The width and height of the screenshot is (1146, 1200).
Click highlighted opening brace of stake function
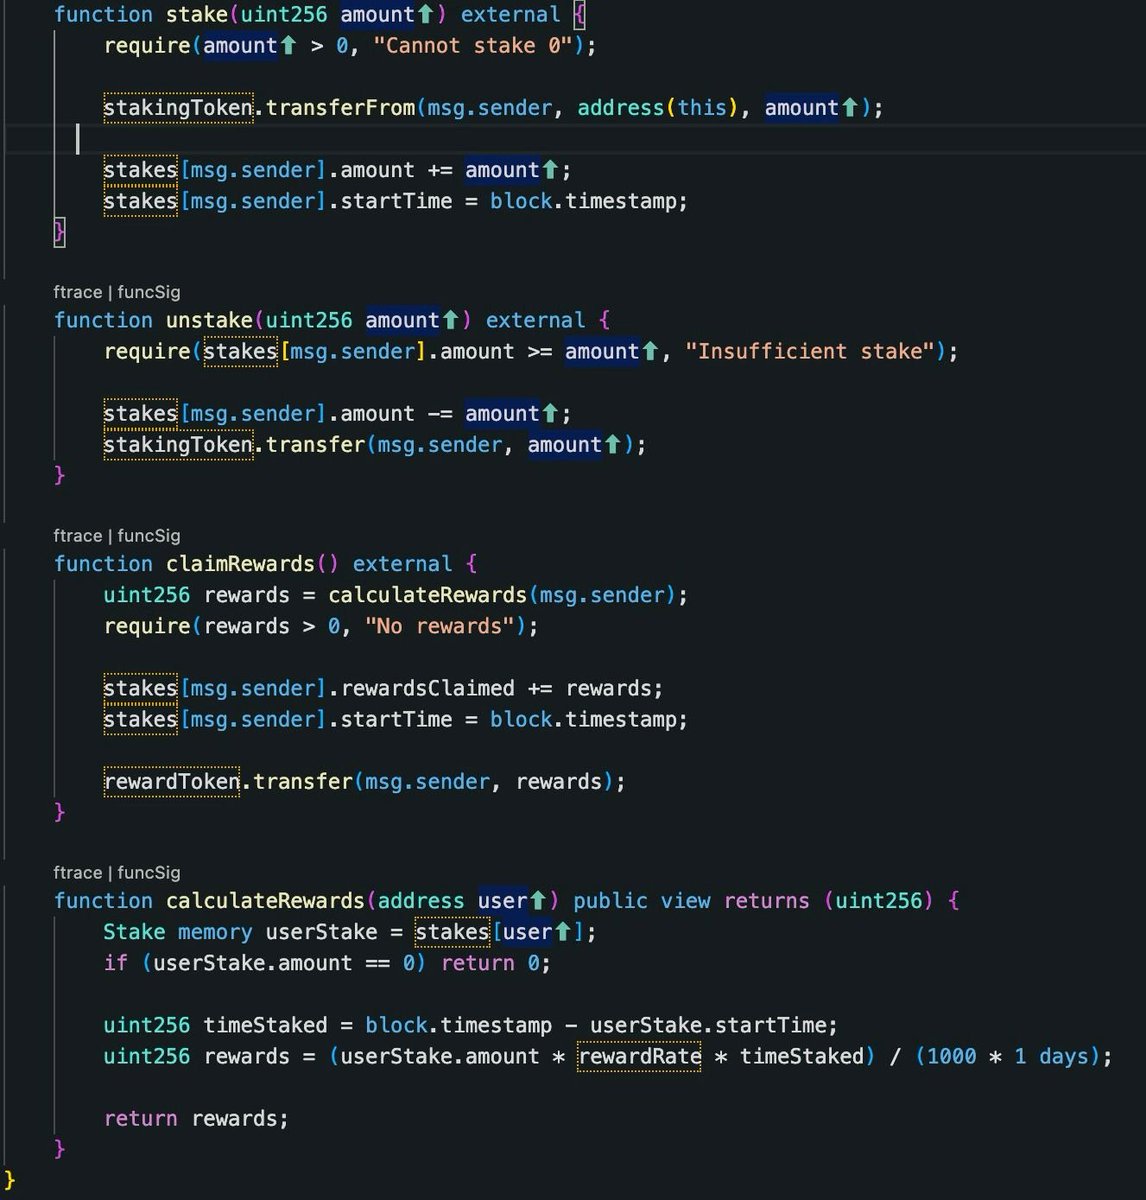579,15
